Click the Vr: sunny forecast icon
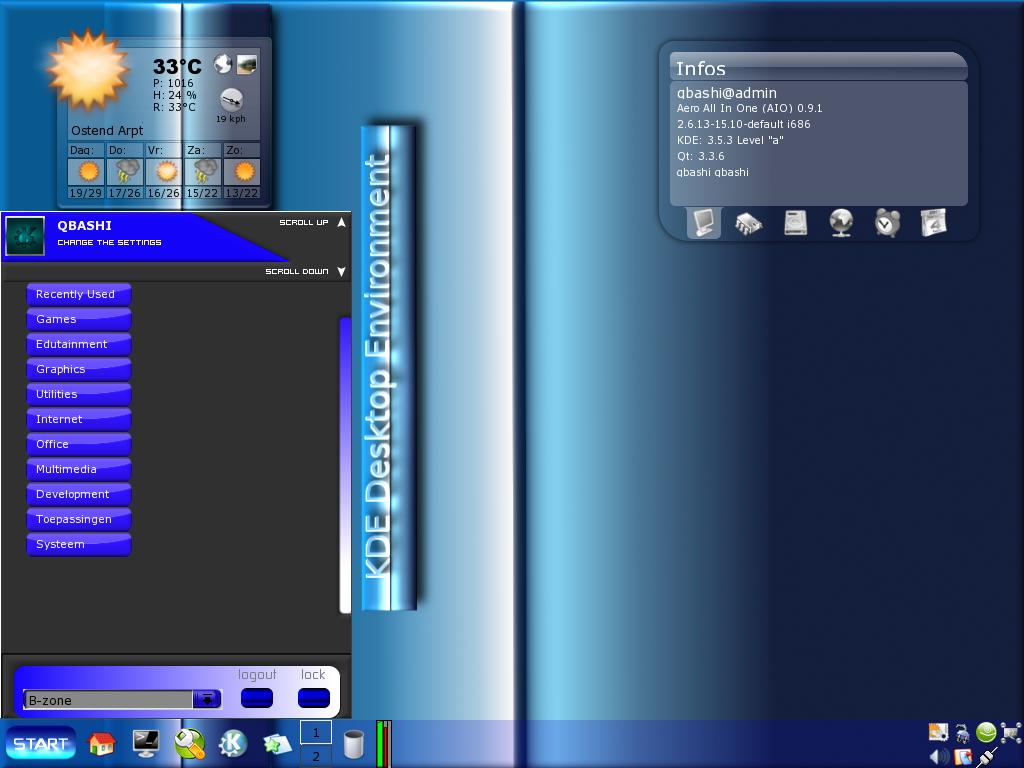 click(x=165, y=172)
